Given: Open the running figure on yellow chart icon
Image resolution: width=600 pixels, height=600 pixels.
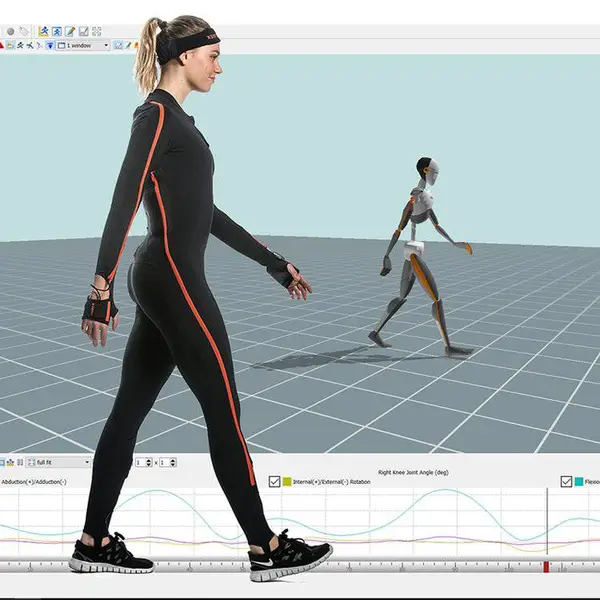Looking at the screenshot, I should pyautogui.click(x=43, y=31).
